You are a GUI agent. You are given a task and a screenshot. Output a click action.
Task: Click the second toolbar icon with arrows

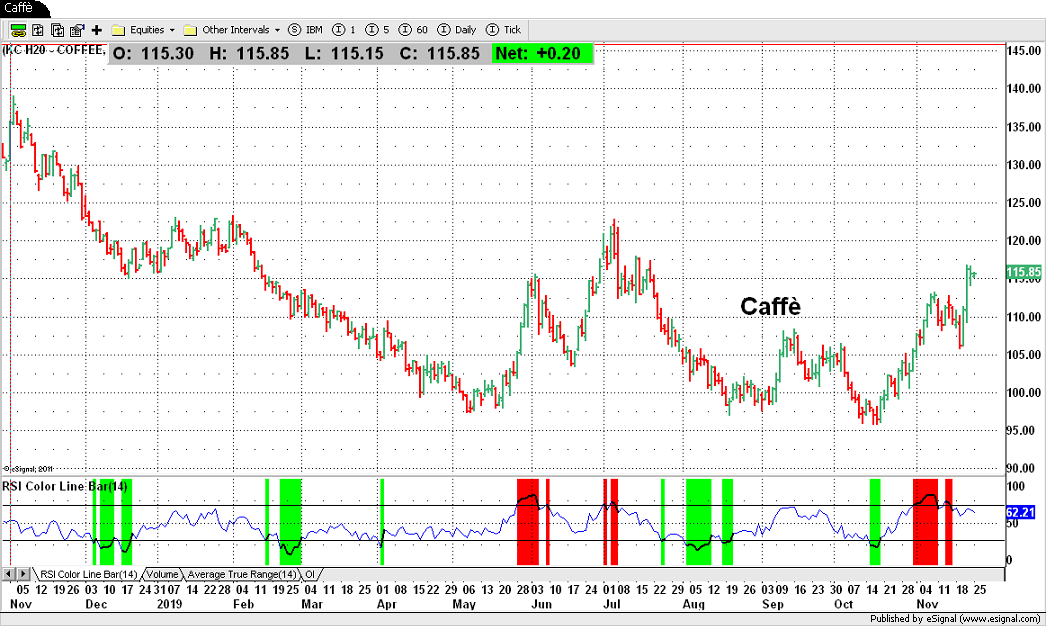click(38, 30)
